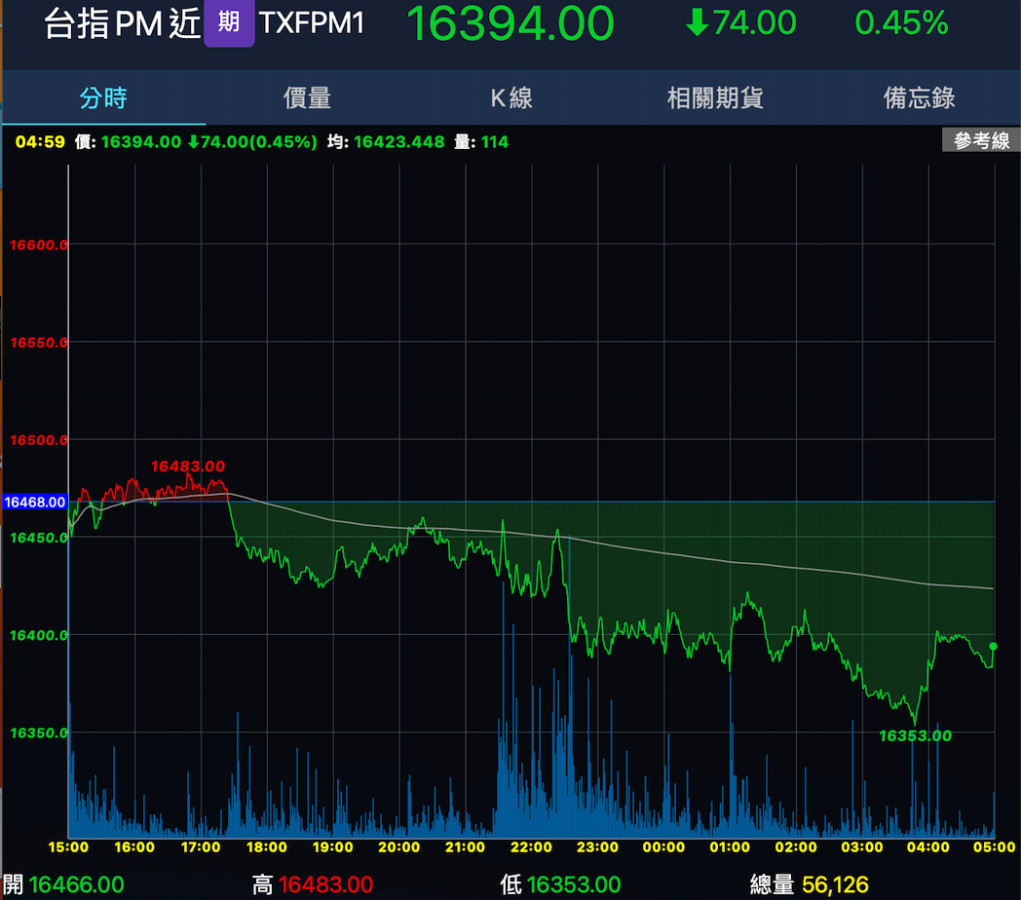This screenshot has height=900, width=1021.
Task: Click the 16483.00 high marker on chart
Action: coord(188,466)
